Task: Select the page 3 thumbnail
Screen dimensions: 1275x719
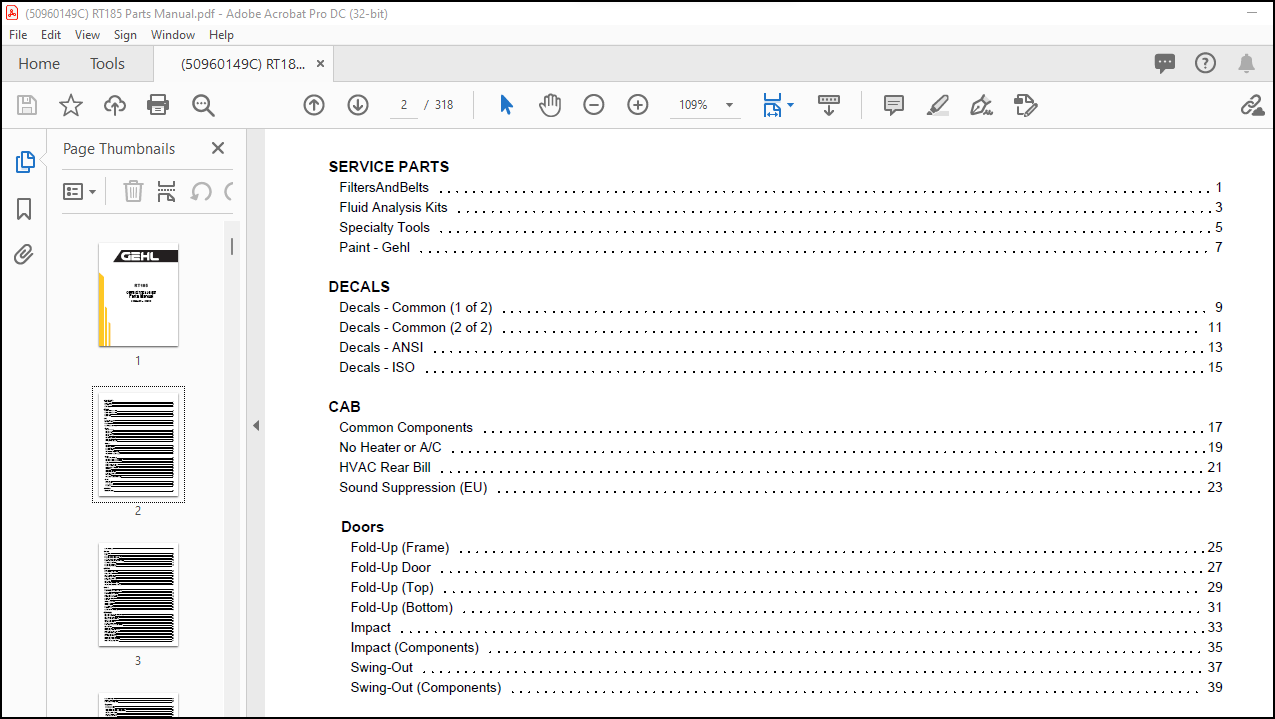Action: coord(138,594)
